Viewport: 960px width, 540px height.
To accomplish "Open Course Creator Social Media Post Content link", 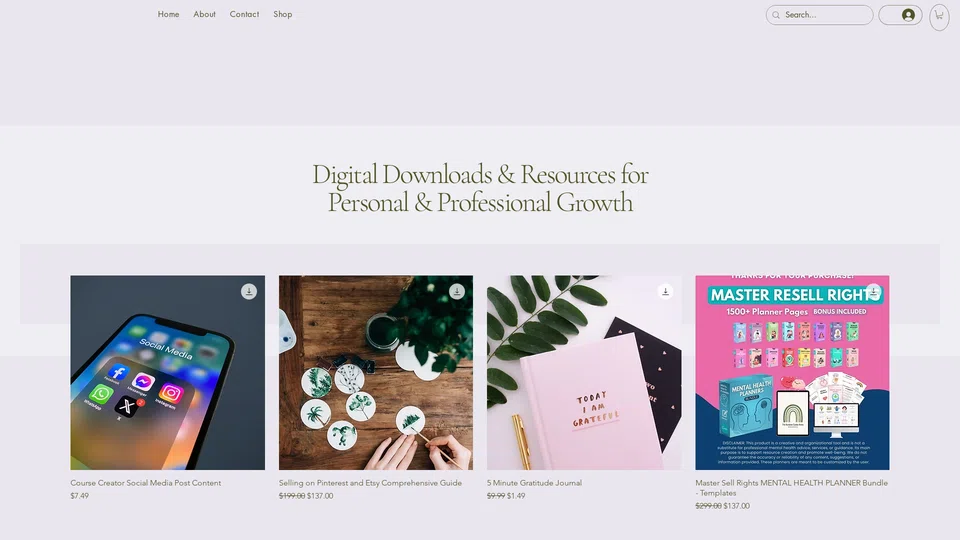I will click(146, 482).
